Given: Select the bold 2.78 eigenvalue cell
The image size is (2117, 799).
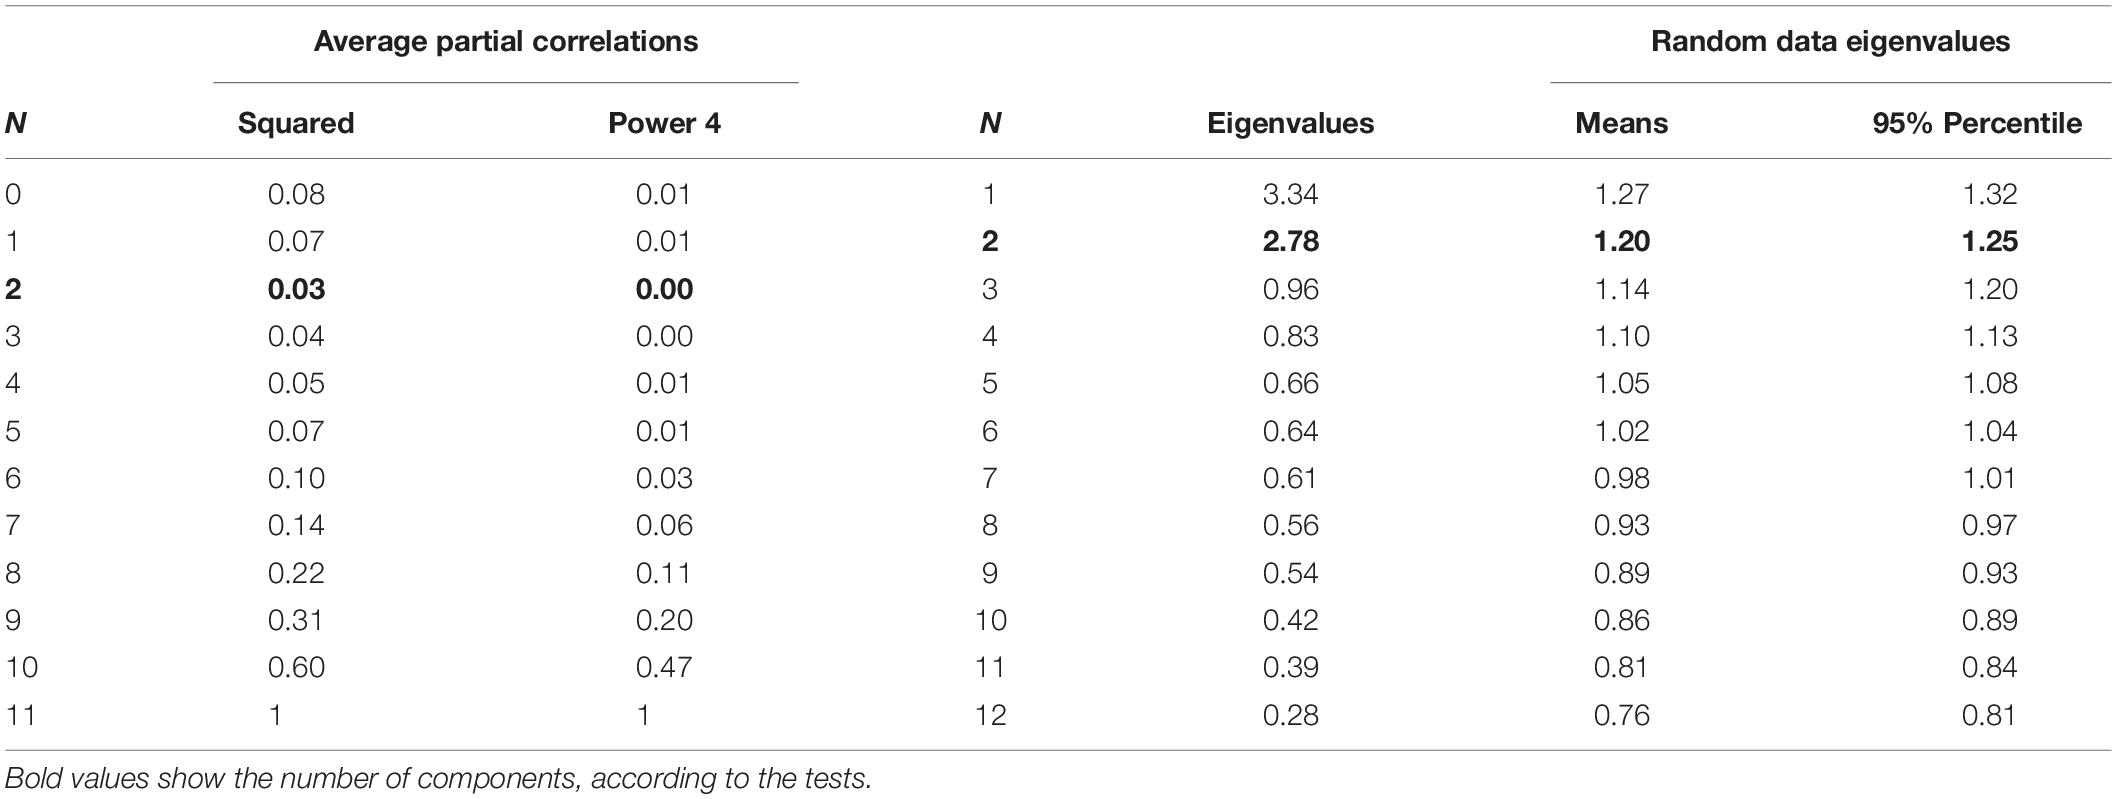Looking at the screenshot, I should [x=1290, y=241].
